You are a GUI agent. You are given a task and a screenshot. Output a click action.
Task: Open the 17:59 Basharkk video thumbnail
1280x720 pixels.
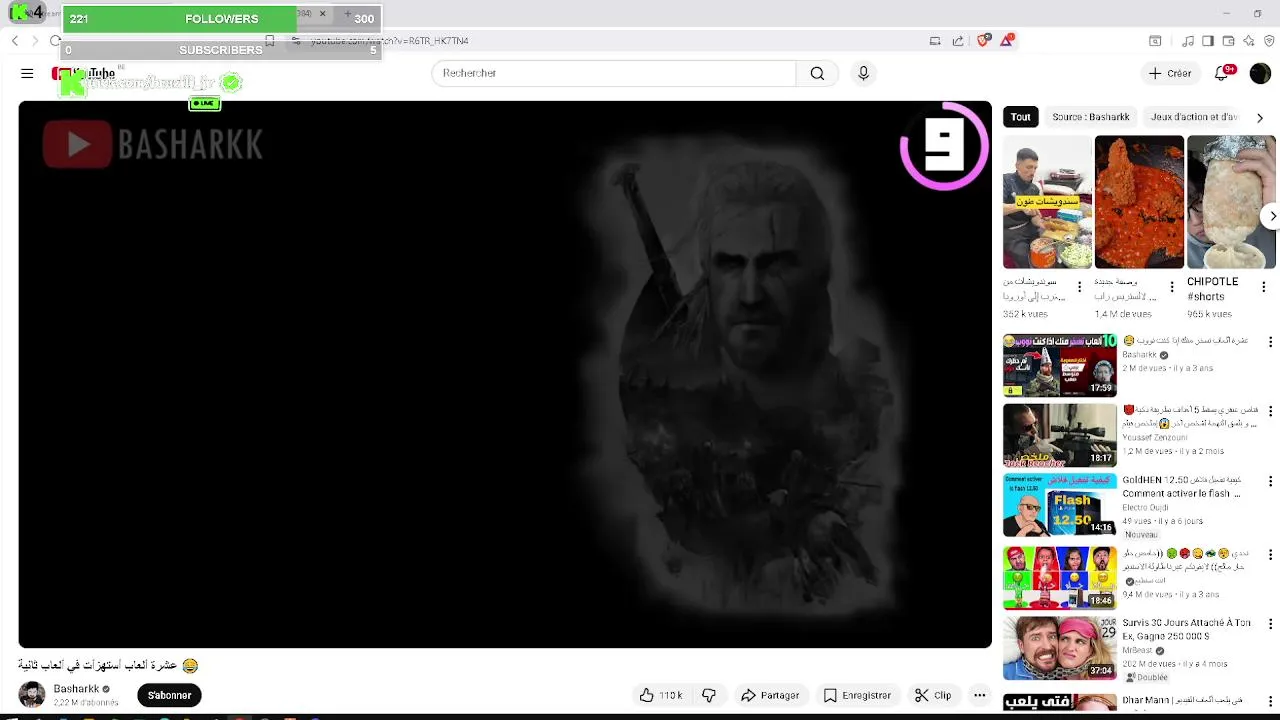1060,365
